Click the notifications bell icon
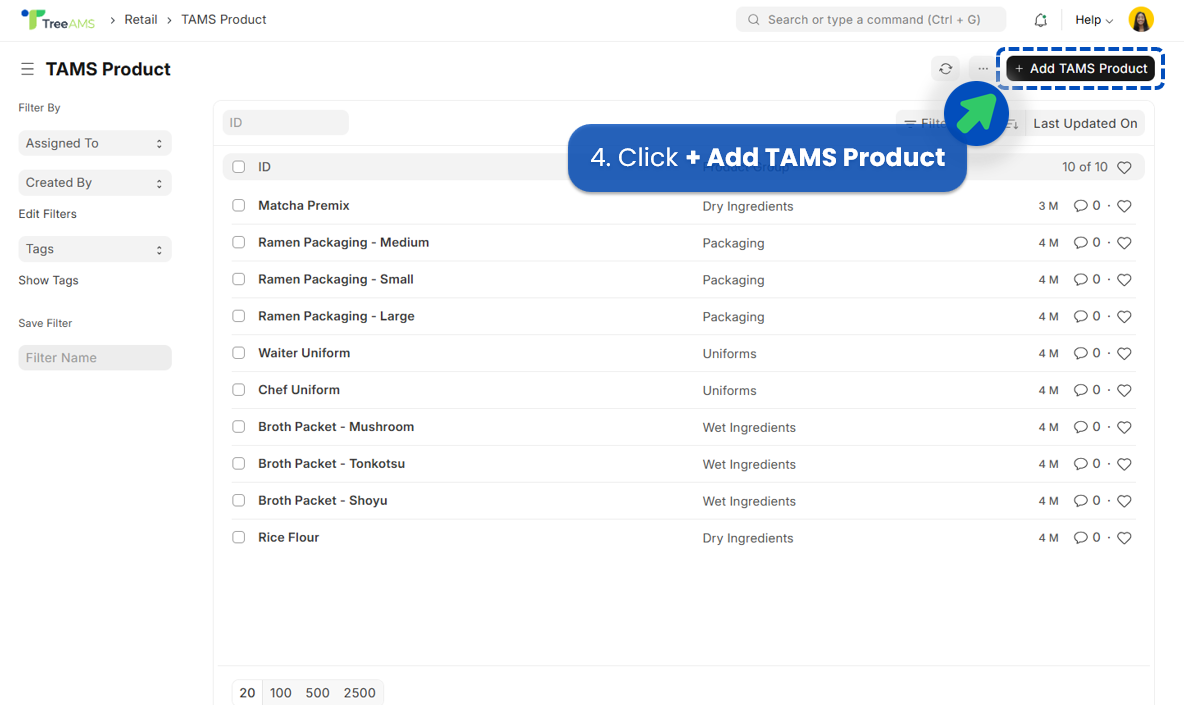Viewport: 1184px width, 705px height. click(x=1041, y=20)
